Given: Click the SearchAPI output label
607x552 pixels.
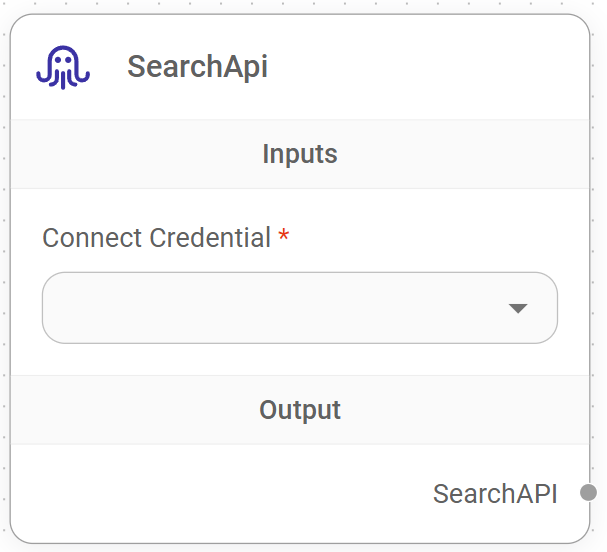Looking at the screenshot, I should pyautogui.click(x=495, y=493).
